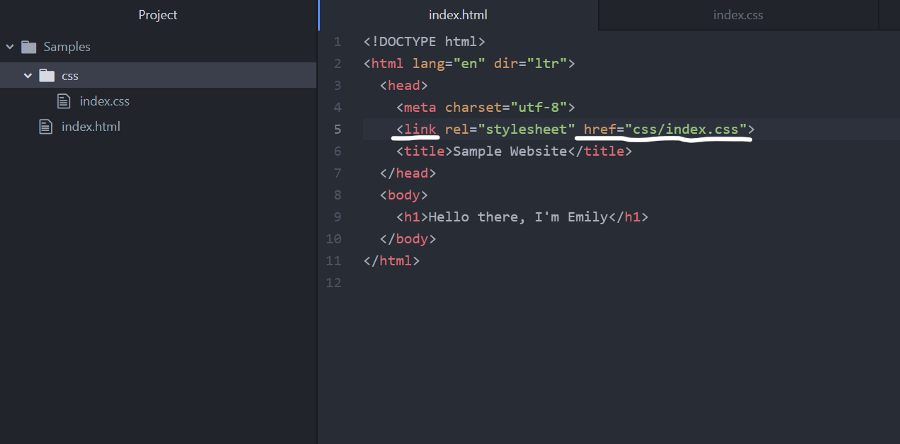
Task: Open index.html from the project tree
Action: [x=90, y=127]
